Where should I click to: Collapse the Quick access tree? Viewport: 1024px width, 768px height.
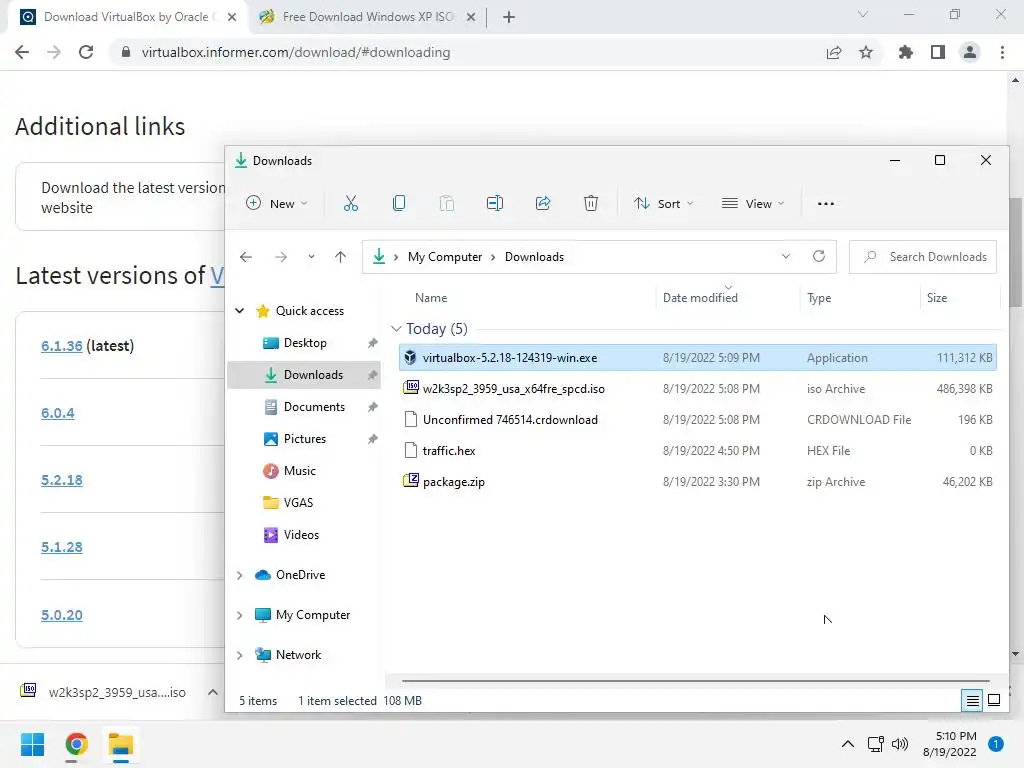click(240, 311)
